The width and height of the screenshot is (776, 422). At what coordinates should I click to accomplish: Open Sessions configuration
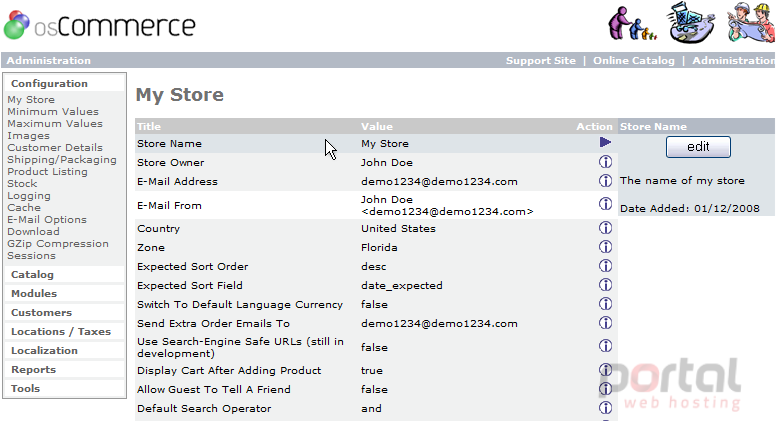pyautogui.click(x=31, y=256)
